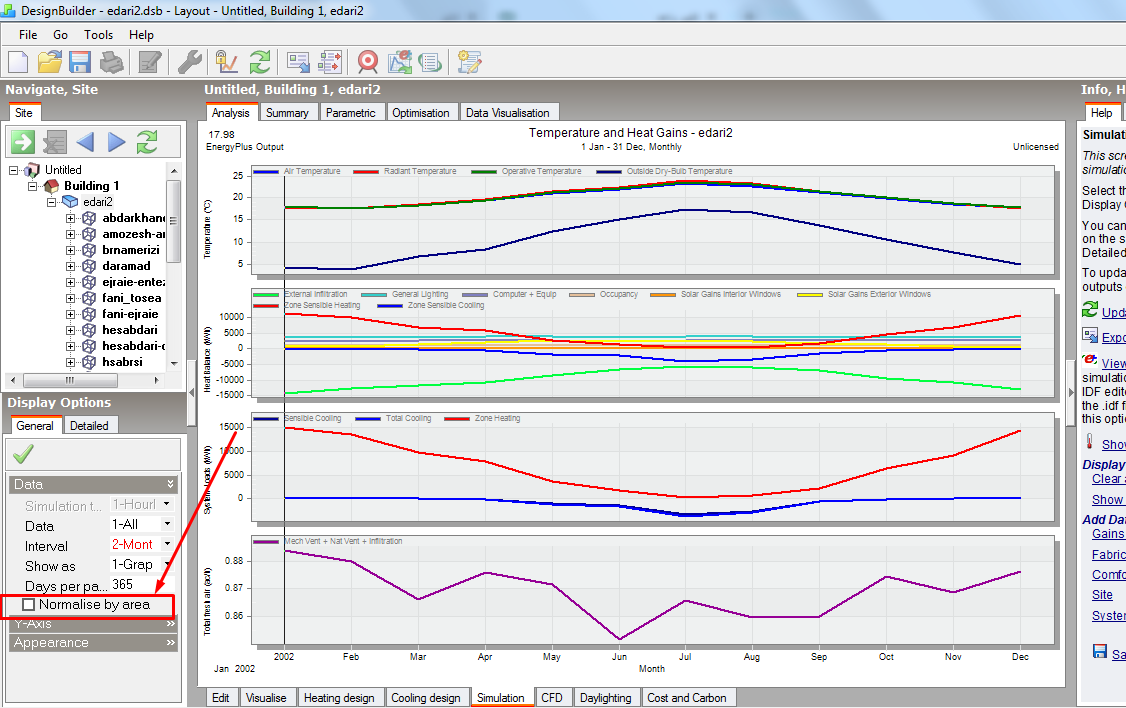Click the Gains link in the Info panel
The image size is (1126, 708).
pyautogui.click(x=1108, y=534)
